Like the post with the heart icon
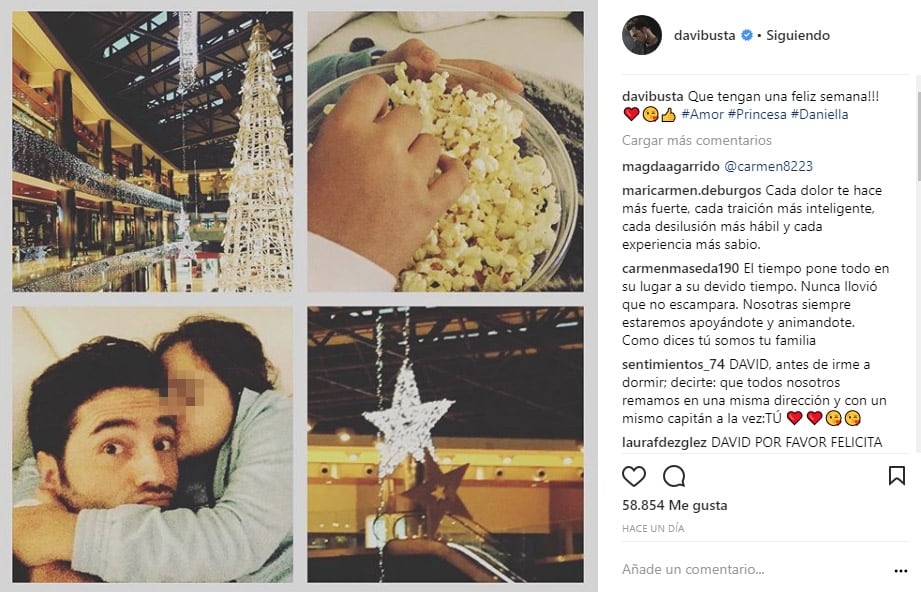This screenshot has width=921, height=592. (634, 476)
